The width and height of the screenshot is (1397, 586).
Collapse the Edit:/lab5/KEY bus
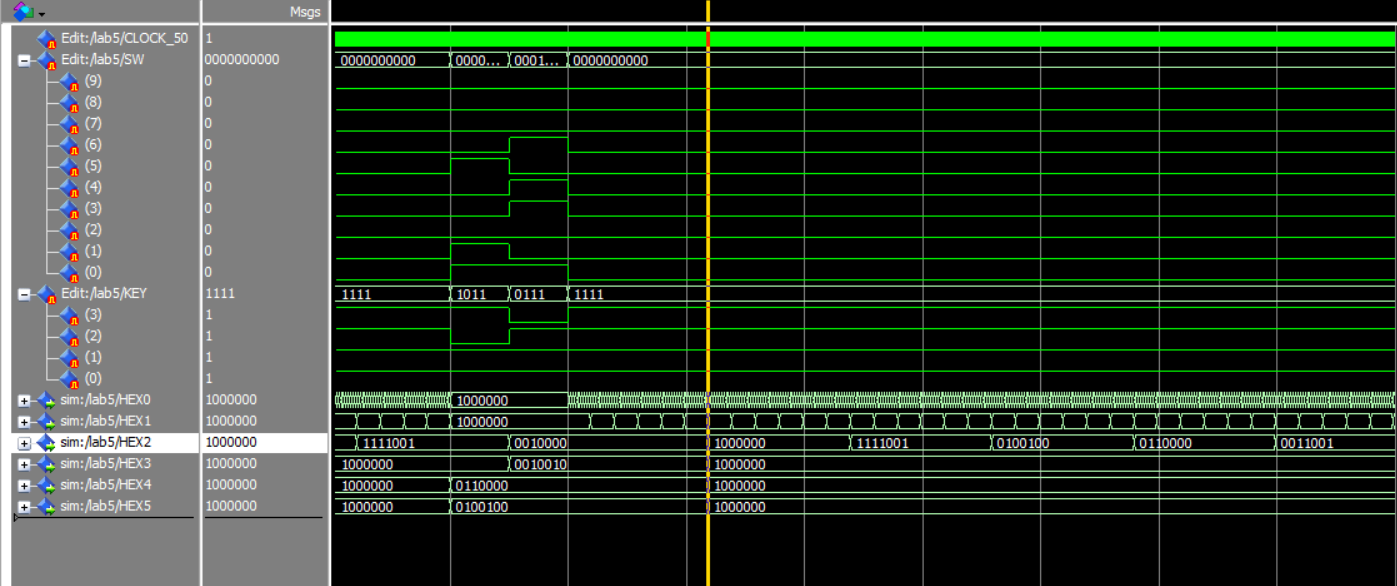tap(24, 294)
